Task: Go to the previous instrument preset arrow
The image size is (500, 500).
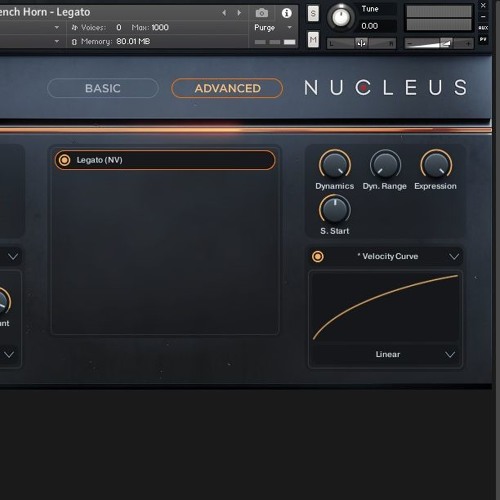Action: coord(224,13)
